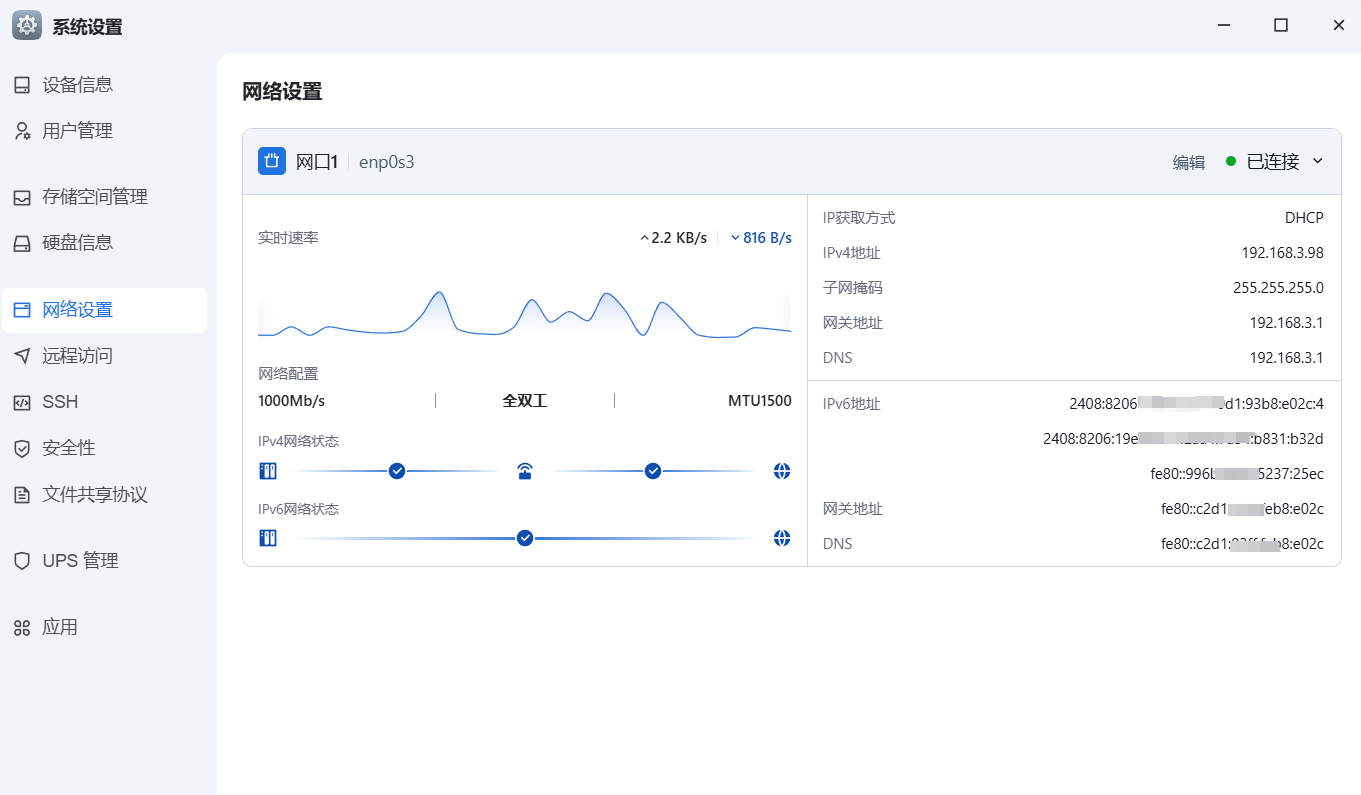Click the network port icon beside 网口1
This screenshot has width=1361, height=795.
coord(272,161)
